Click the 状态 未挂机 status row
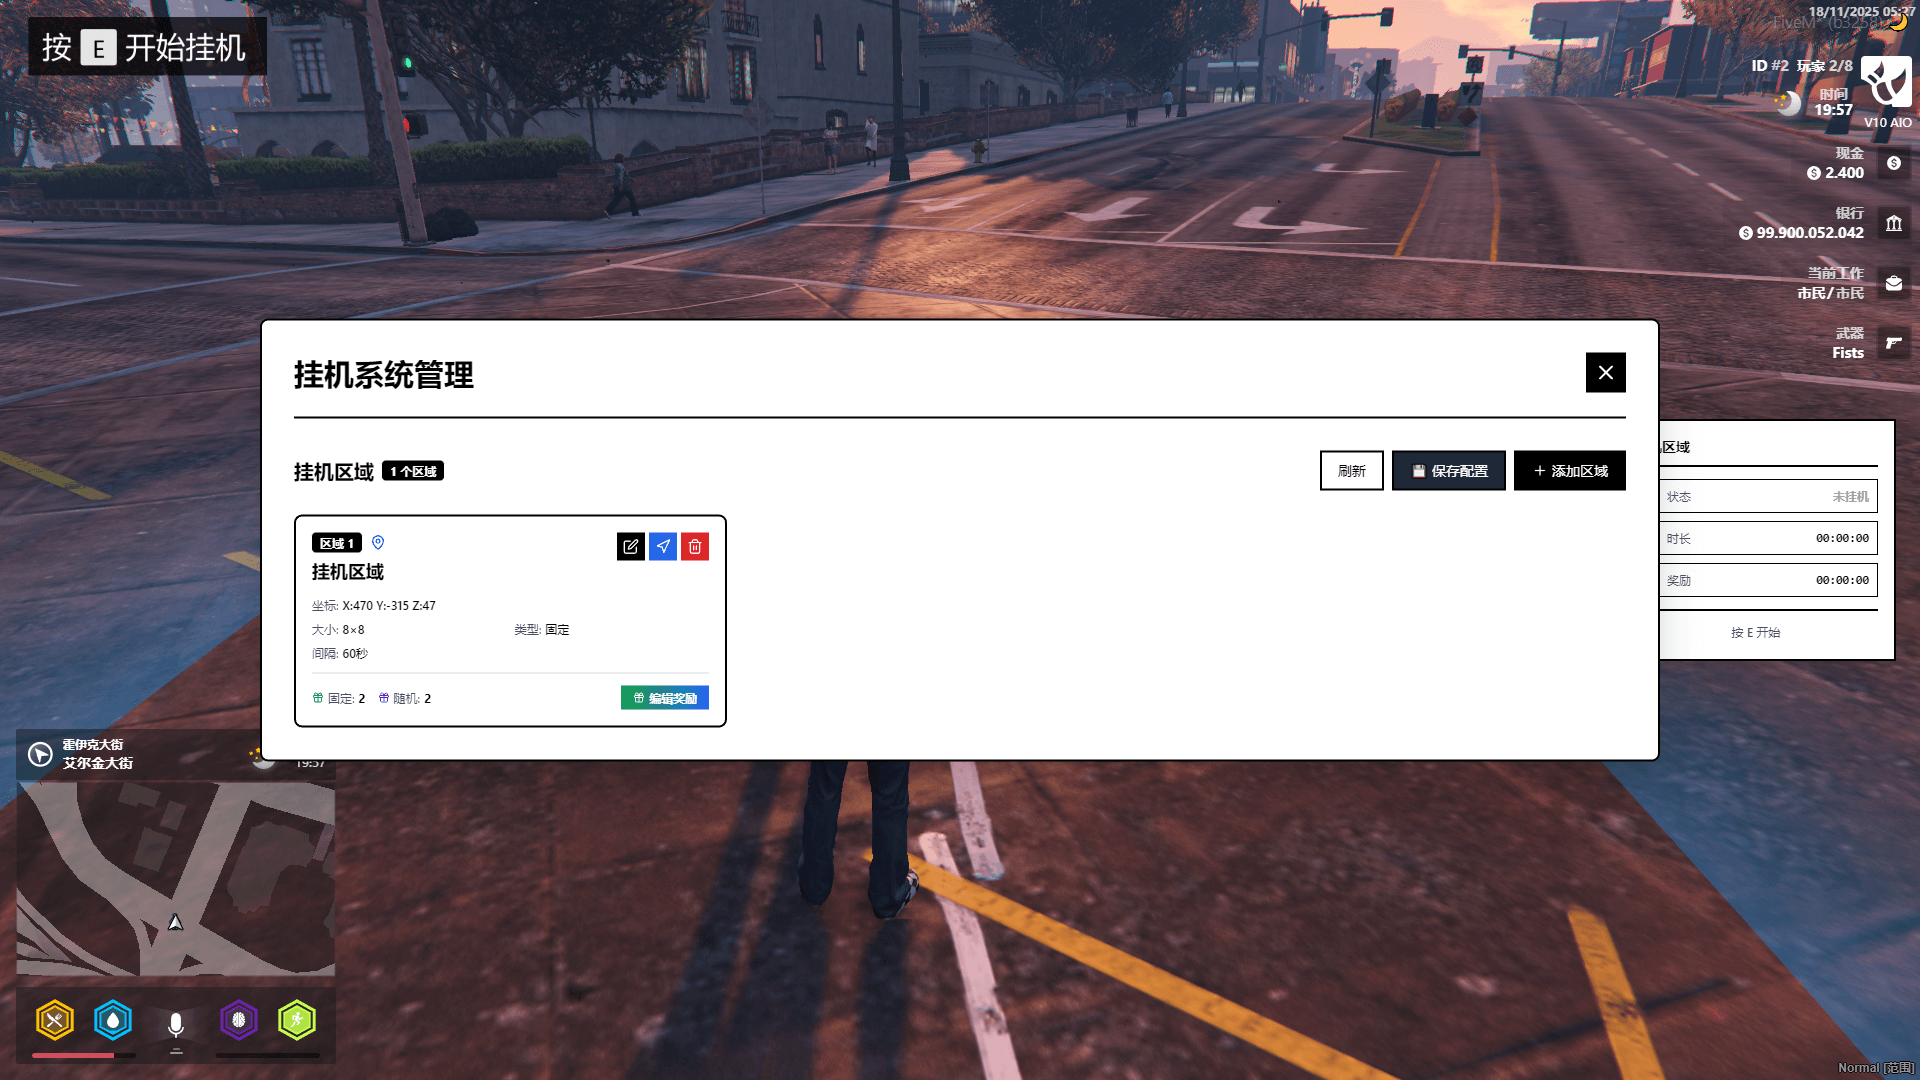The width and height of the screenshot is (1920, 1080). (x=1768, y=497)
